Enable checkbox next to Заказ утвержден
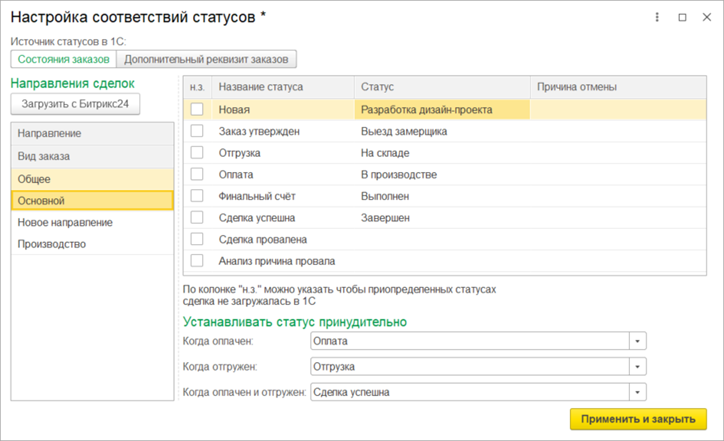This screenshot has height=441, width=724. [197, 130]
